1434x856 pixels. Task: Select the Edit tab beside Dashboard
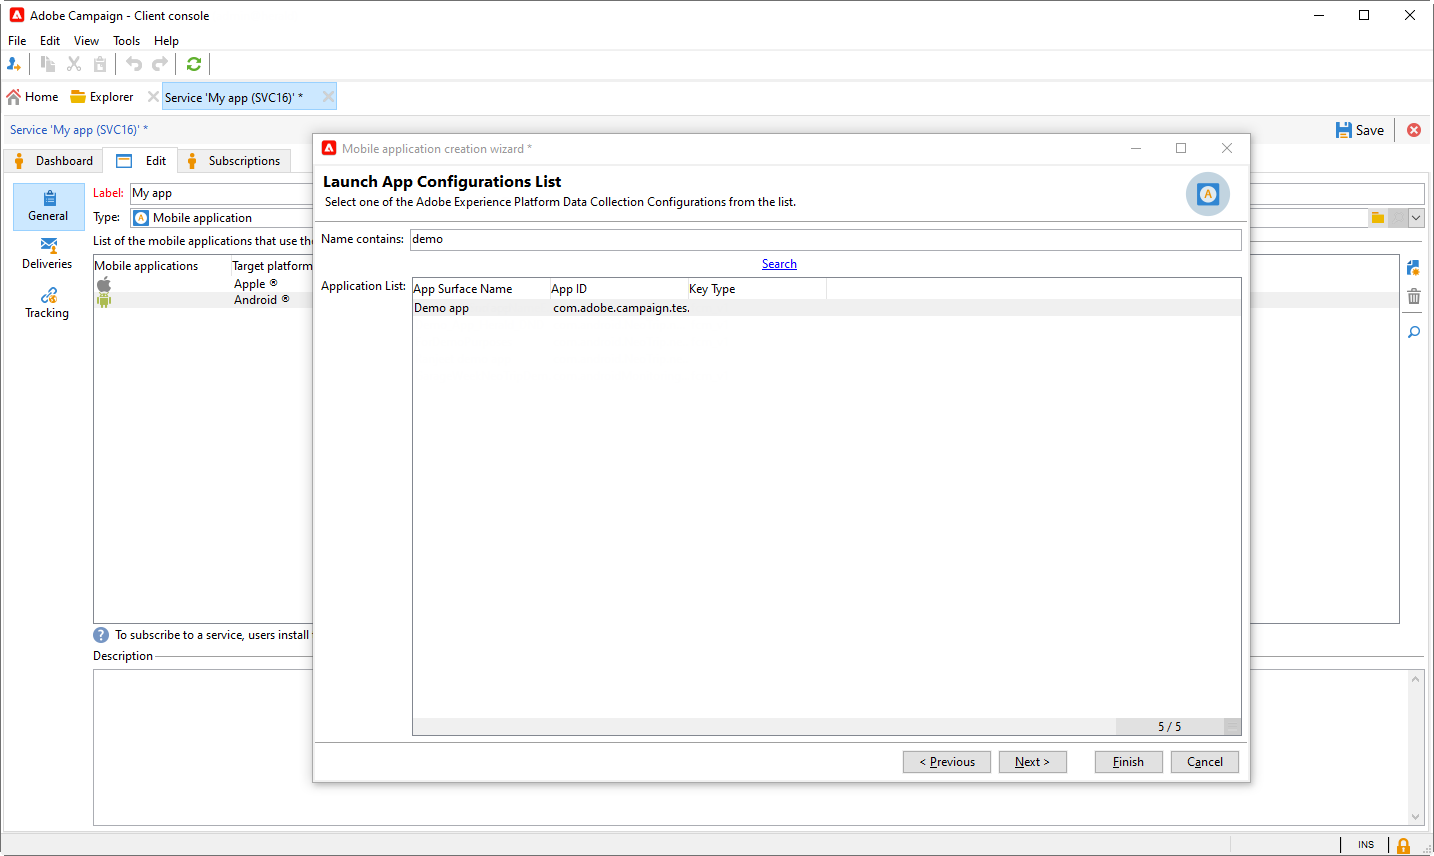point(141,161)
